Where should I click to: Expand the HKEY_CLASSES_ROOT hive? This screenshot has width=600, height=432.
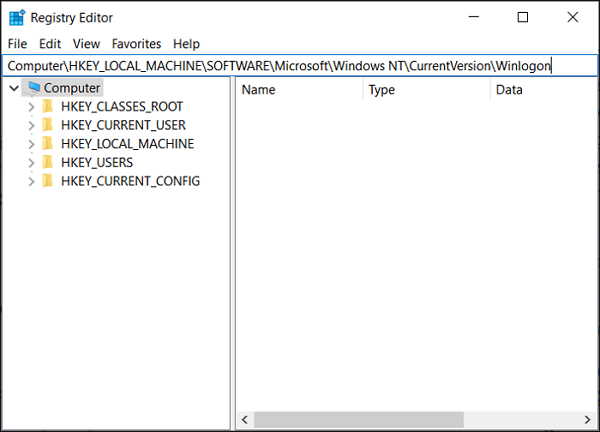click(x=32, y=106)
